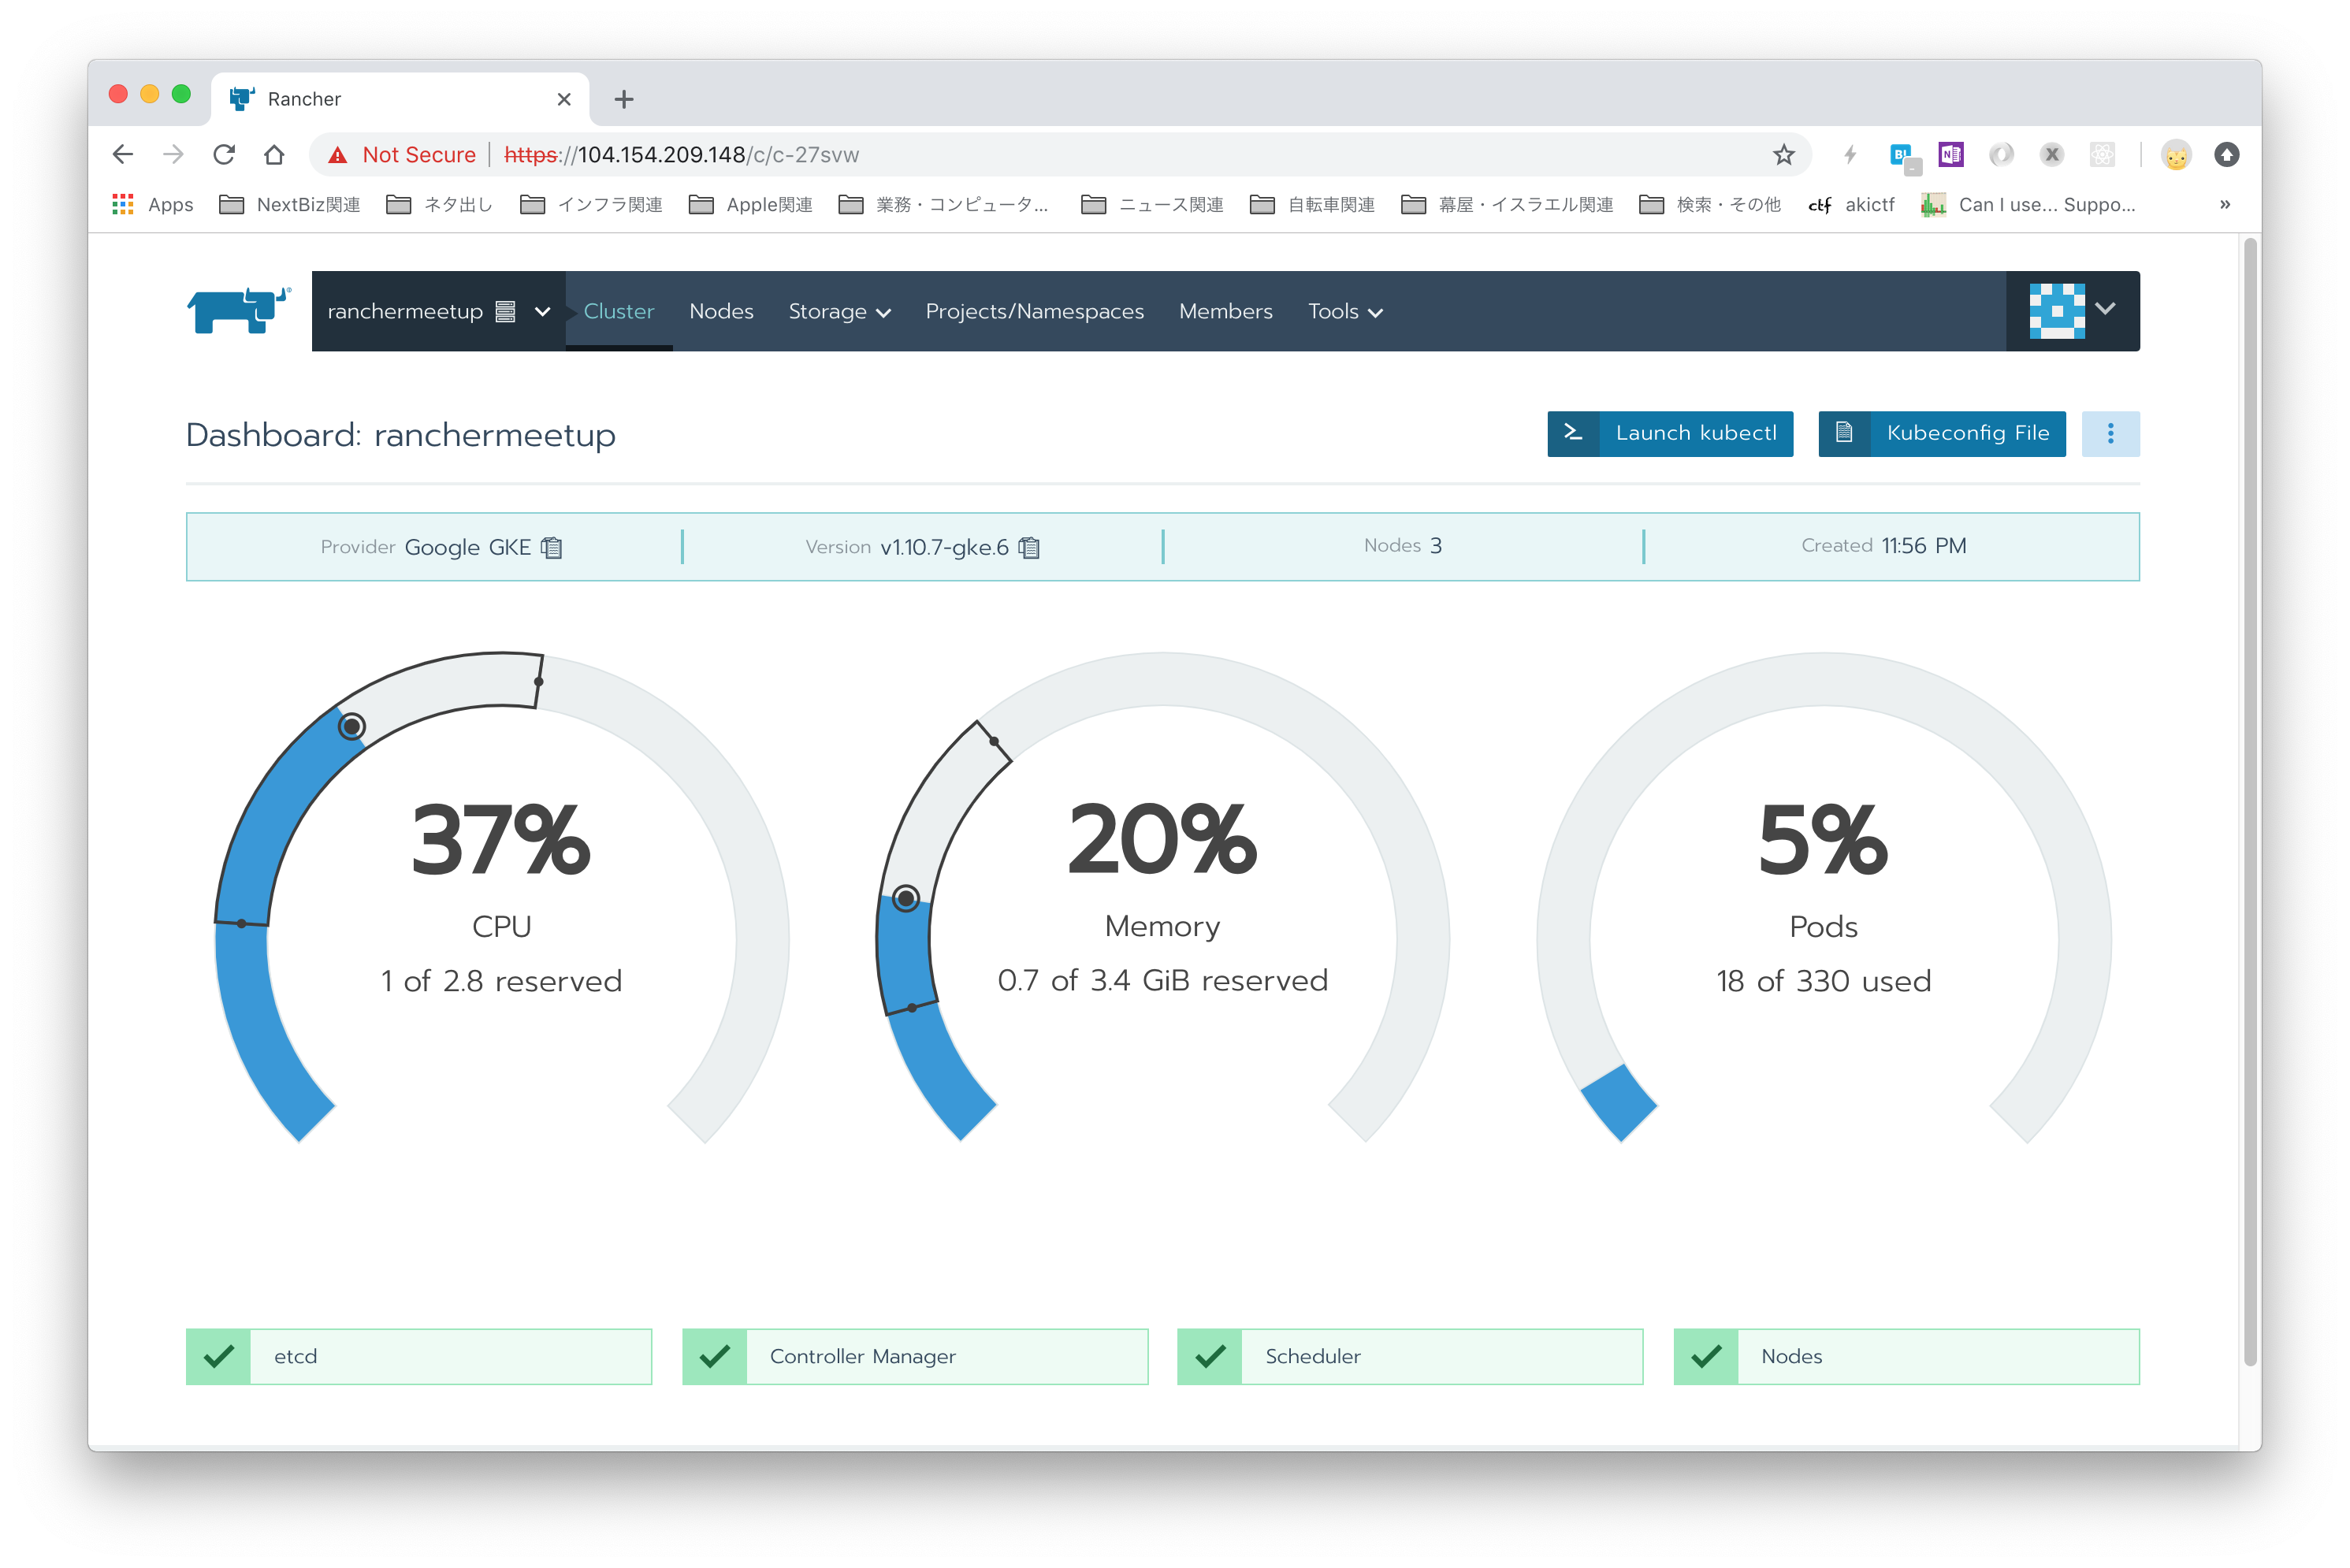Open the Can I use bookmark

[x=2028, y=204]
